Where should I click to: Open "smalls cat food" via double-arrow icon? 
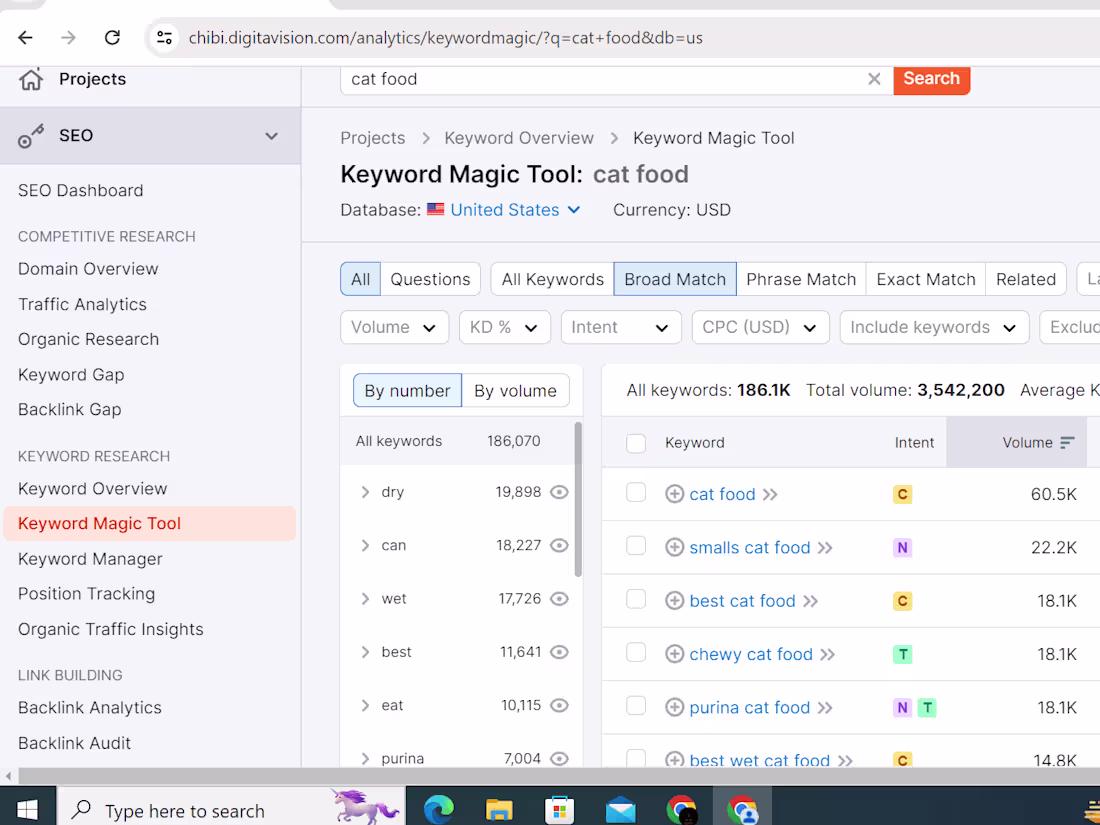pyautogui.click(x=826, y=547)
